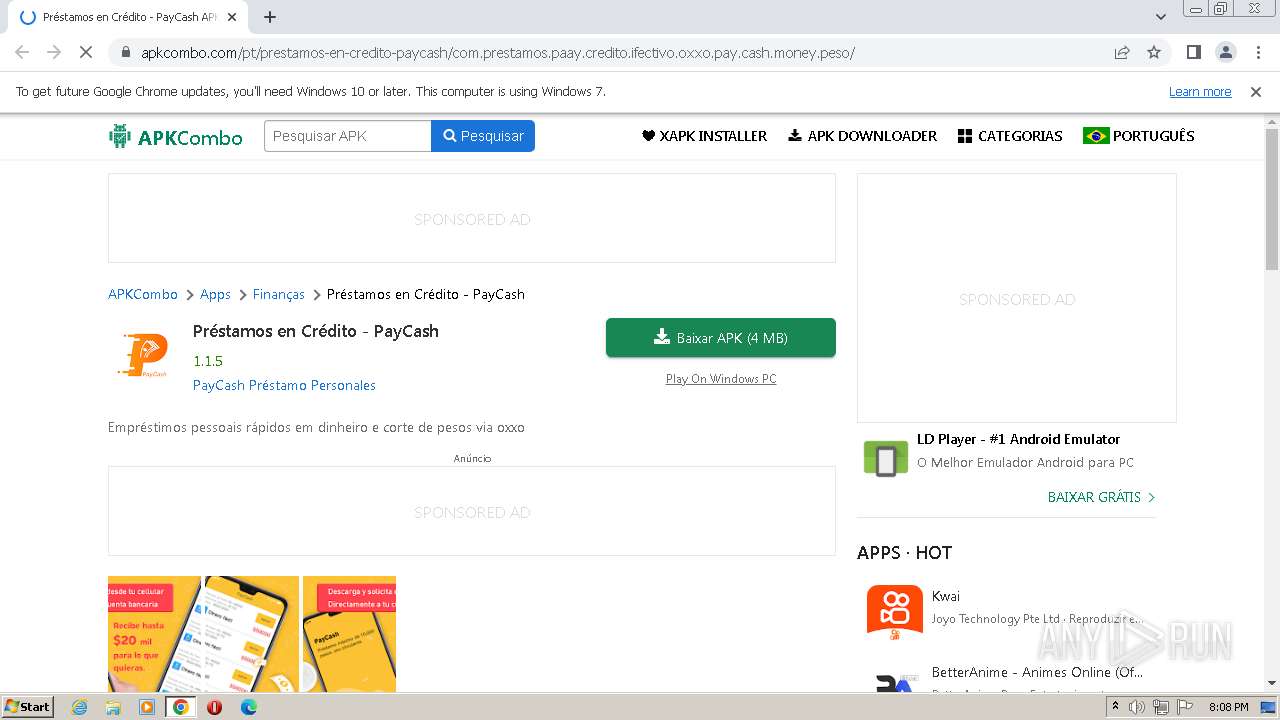Click the version 1.1.5 text

(208, 361)
